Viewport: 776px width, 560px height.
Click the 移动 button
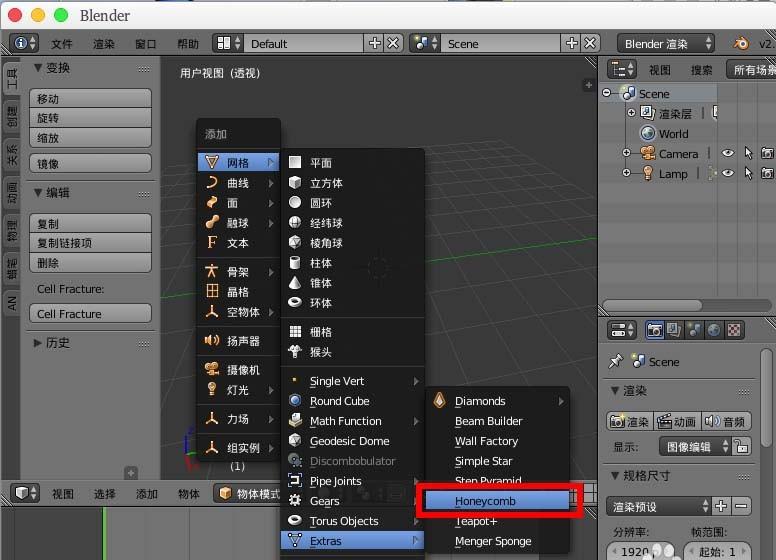[x=91, y=98]
